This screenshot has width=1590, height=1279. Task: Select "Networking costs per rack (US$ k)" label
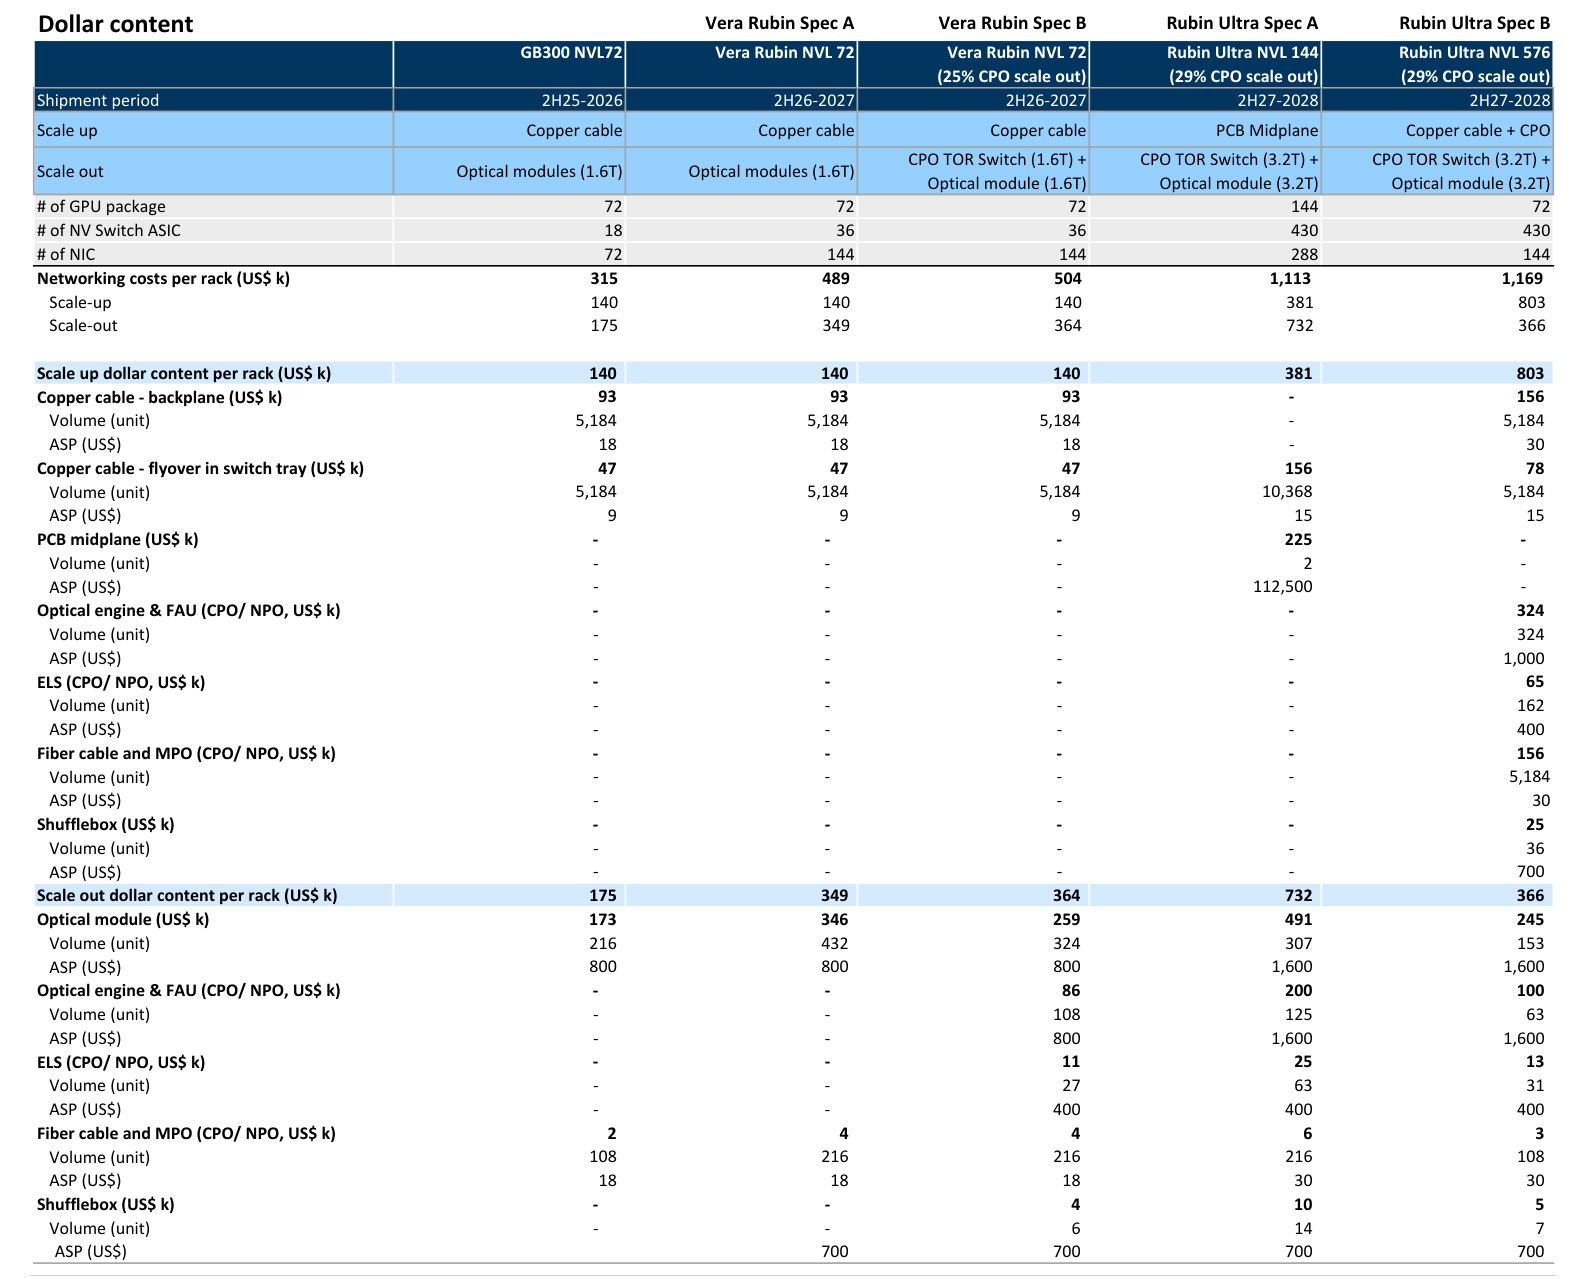(x=163, y=278)
